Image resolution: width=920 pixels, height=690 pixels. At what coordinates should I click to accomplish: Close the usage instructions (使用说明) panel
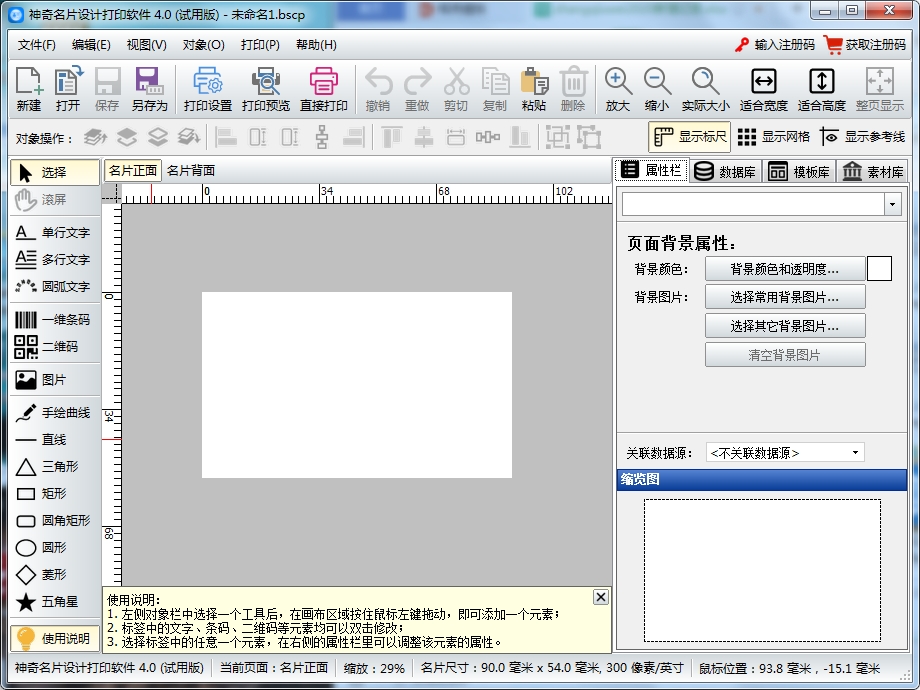coord(600,597)
